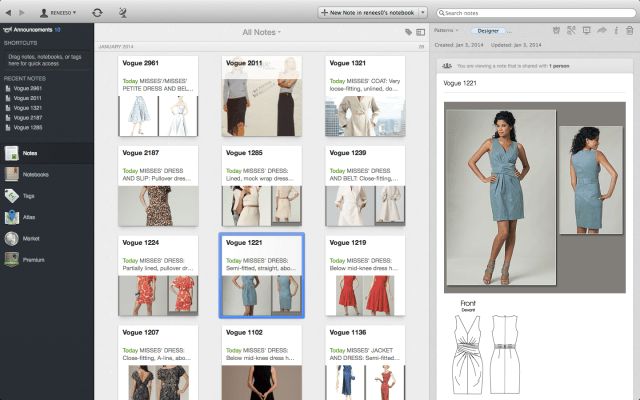Image resolution: width=640 pixels, height=400 pixels.
Task: Open the RENEES0 account menu
Action: pos(58,13)
